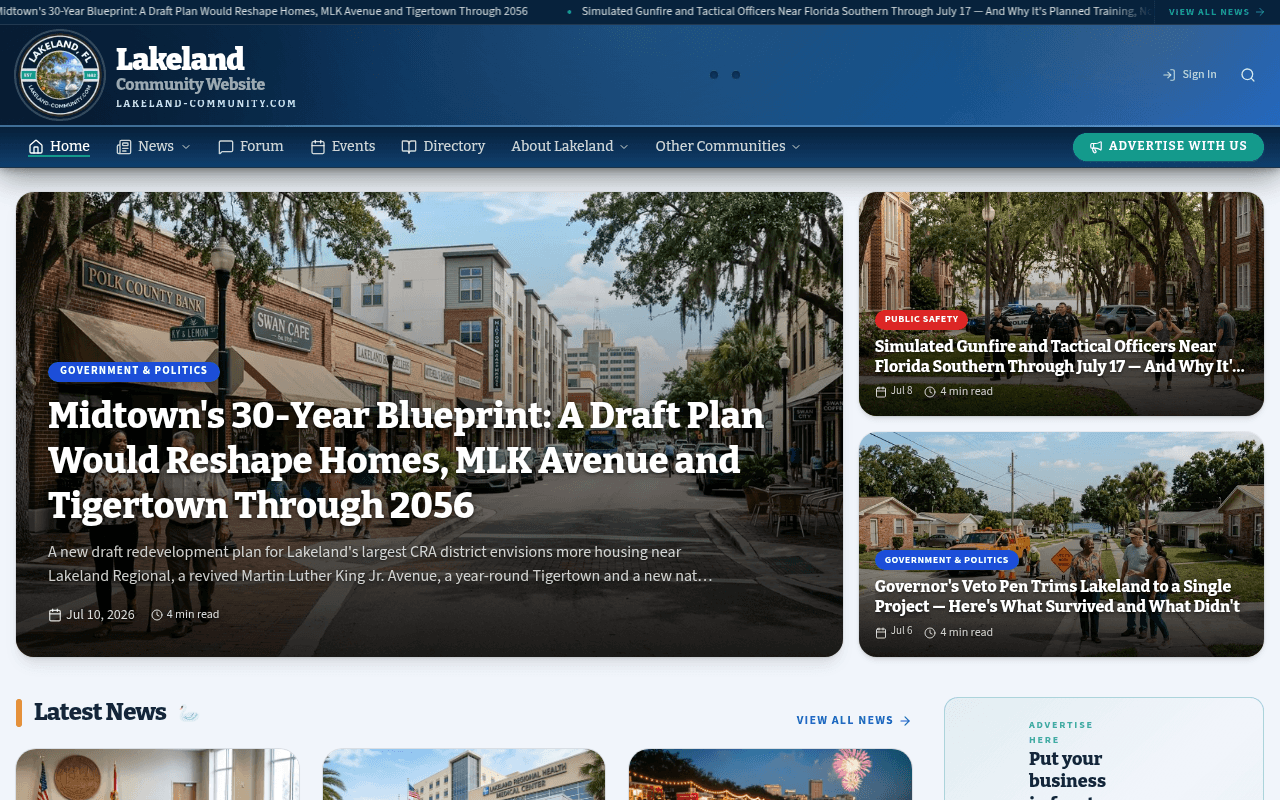Viewport: 1280px width, 800px height.
Task: Open the Home nav item
Action: [59, 147]
